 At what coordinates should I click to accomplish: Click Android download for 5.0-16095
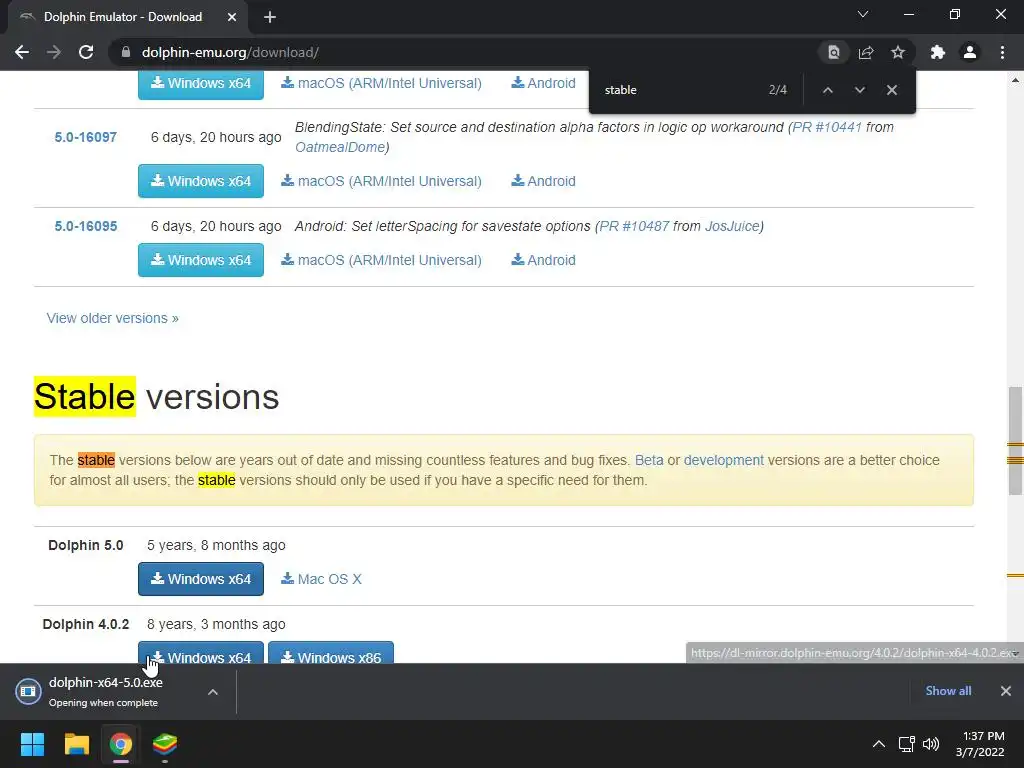tap(543, 260)
